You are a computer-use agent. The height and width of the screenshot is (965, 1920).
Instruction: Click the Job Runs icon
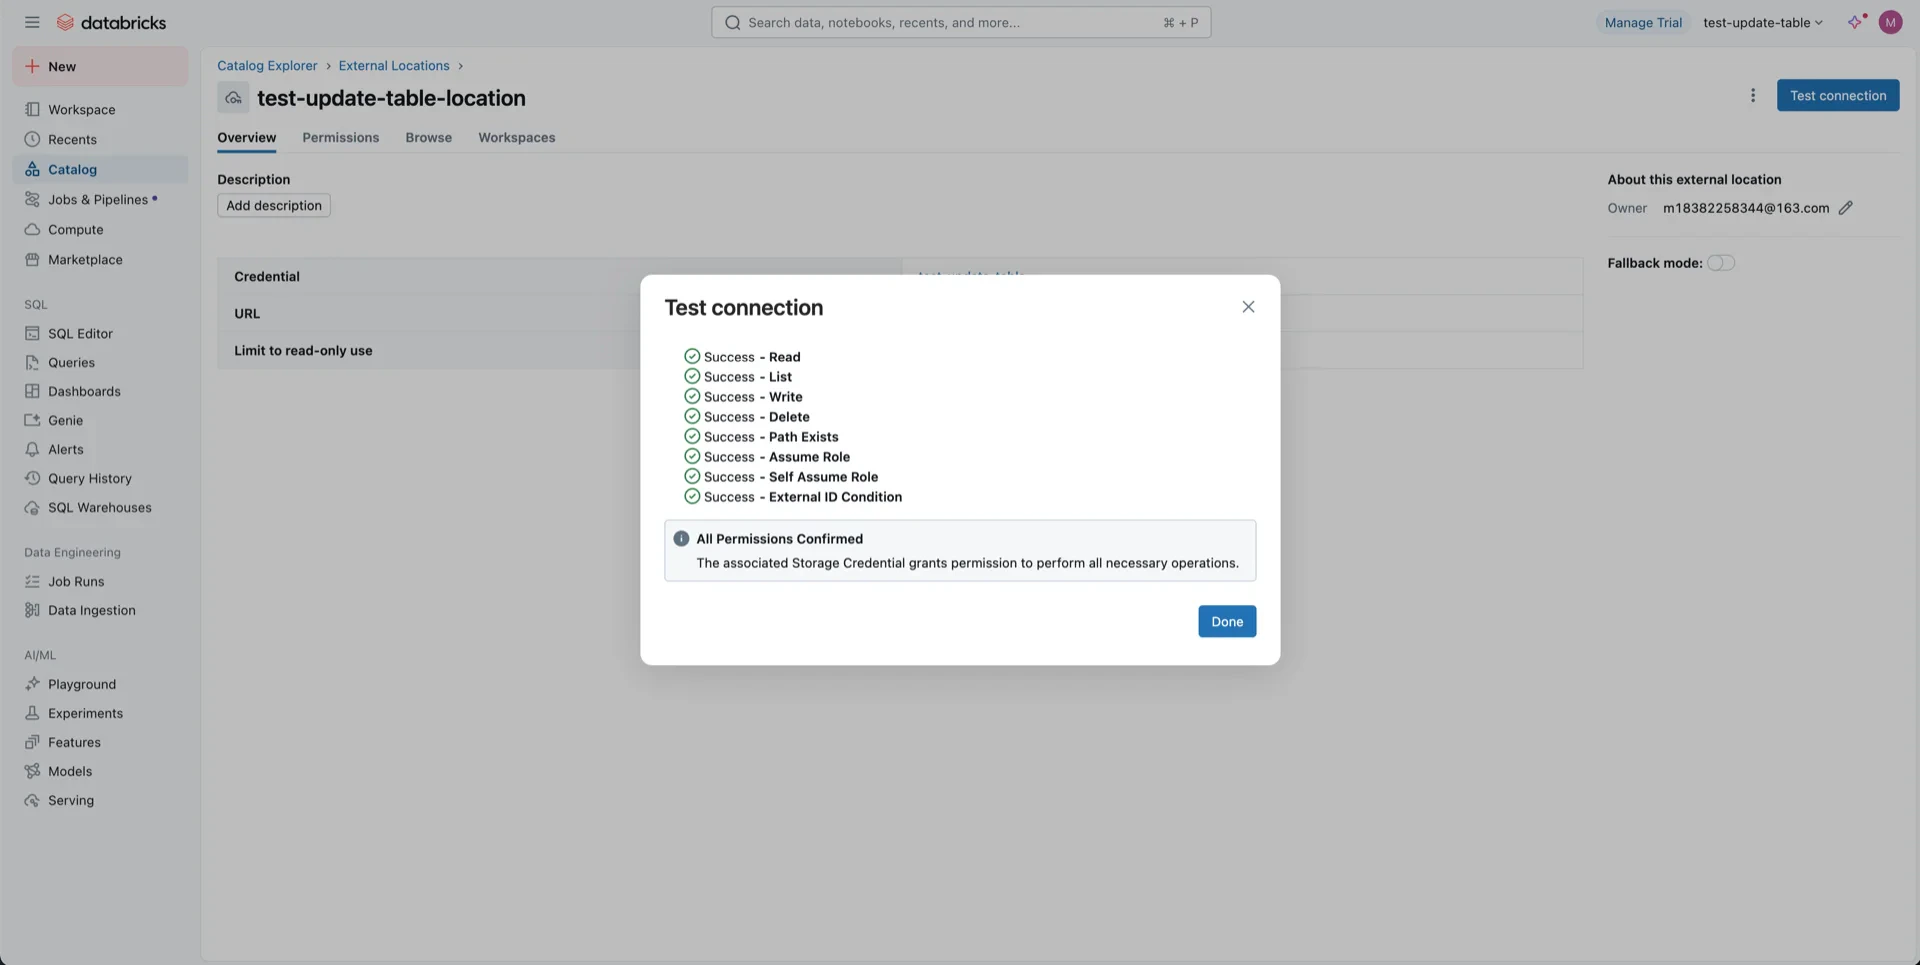click(x=32, y=582)
